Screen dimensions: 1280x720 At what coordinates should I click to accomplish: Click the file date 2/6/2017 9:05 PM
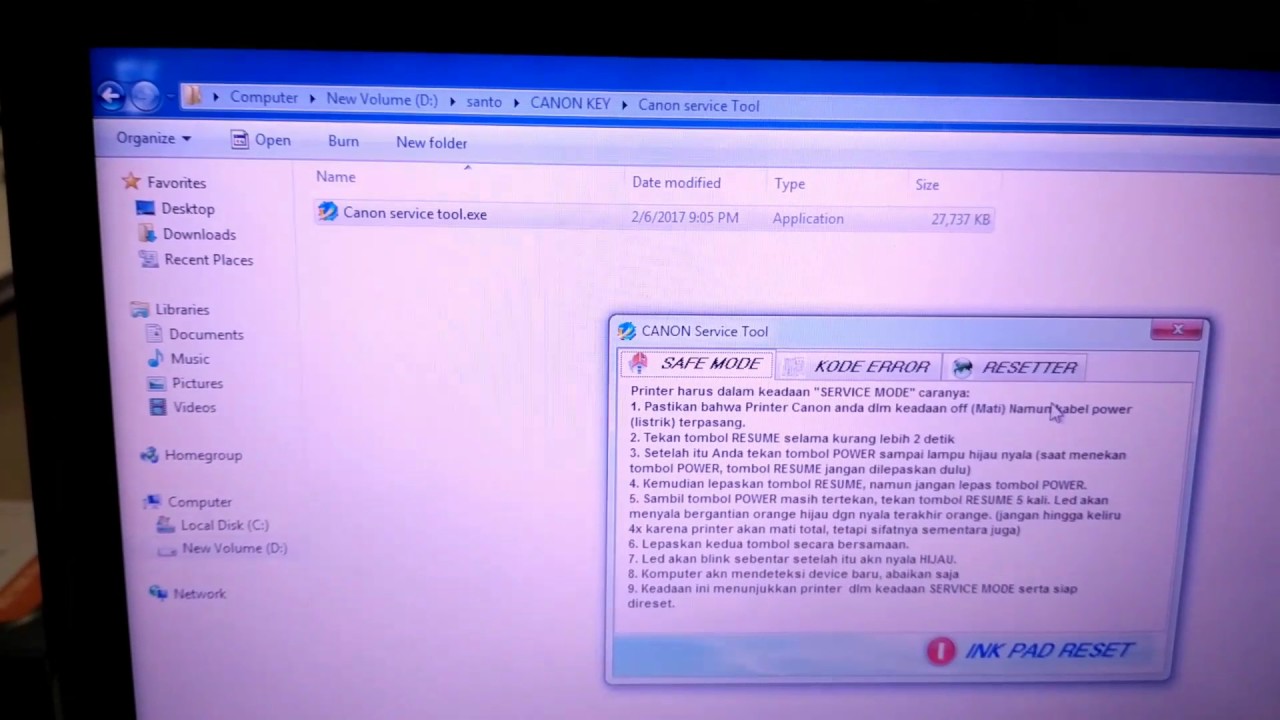(x=685, y=217)
